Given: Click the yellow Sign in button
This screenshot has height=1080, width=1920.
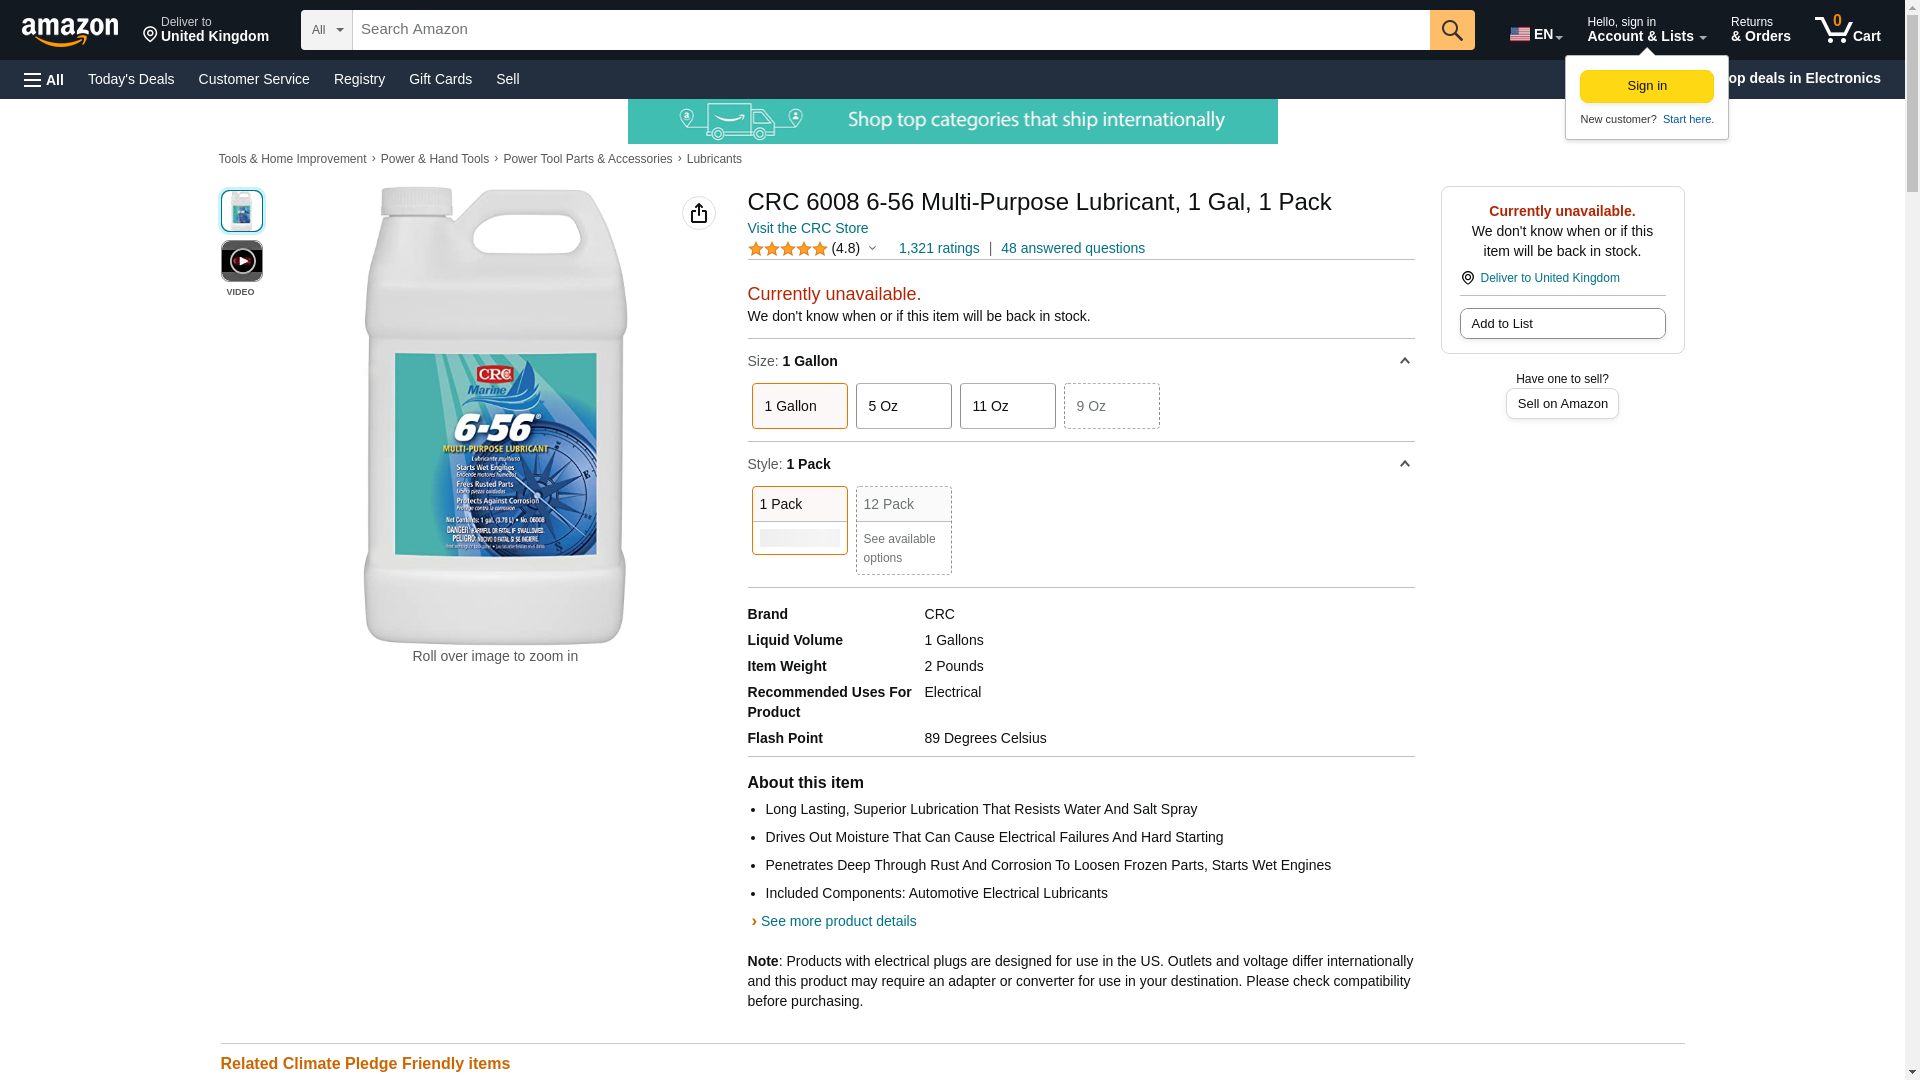Looking at the screenshot, I should 1646,86.
